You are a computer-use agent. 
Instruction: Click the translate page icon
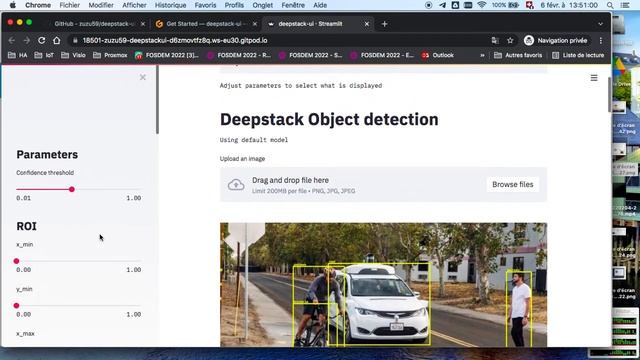click(x=495, y=40)
